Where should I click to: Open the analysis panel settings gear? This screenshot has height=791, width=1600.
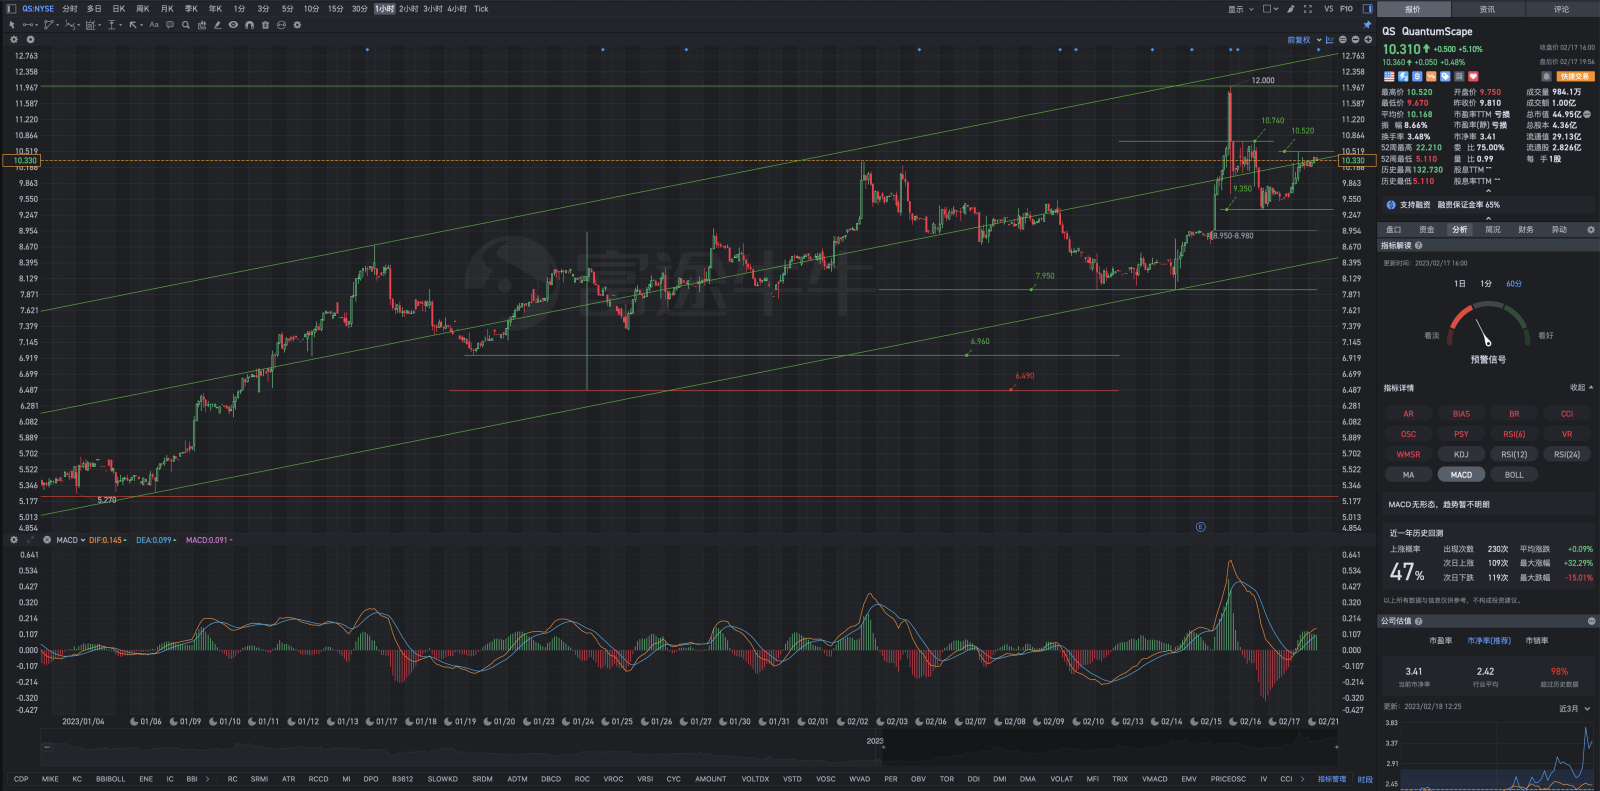click(1591, 230)
